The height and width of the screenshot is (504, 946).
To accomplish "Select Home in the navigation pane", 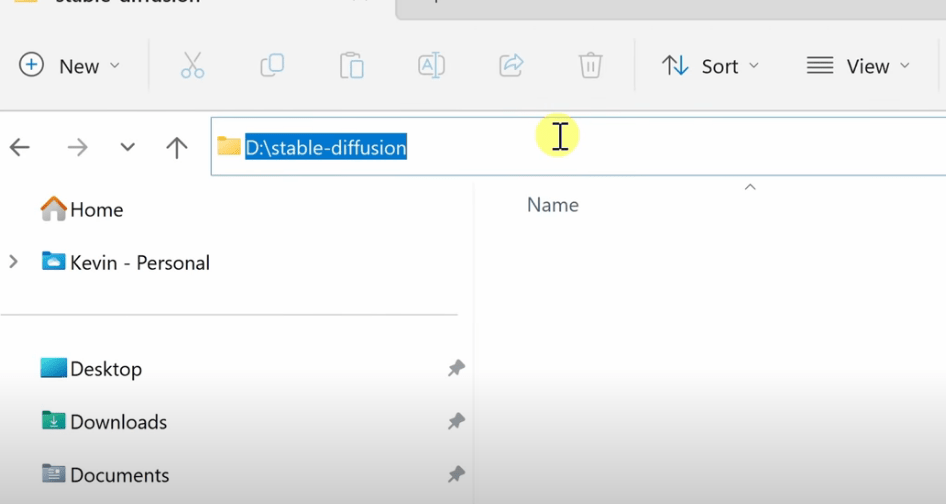I will [95, 210].
